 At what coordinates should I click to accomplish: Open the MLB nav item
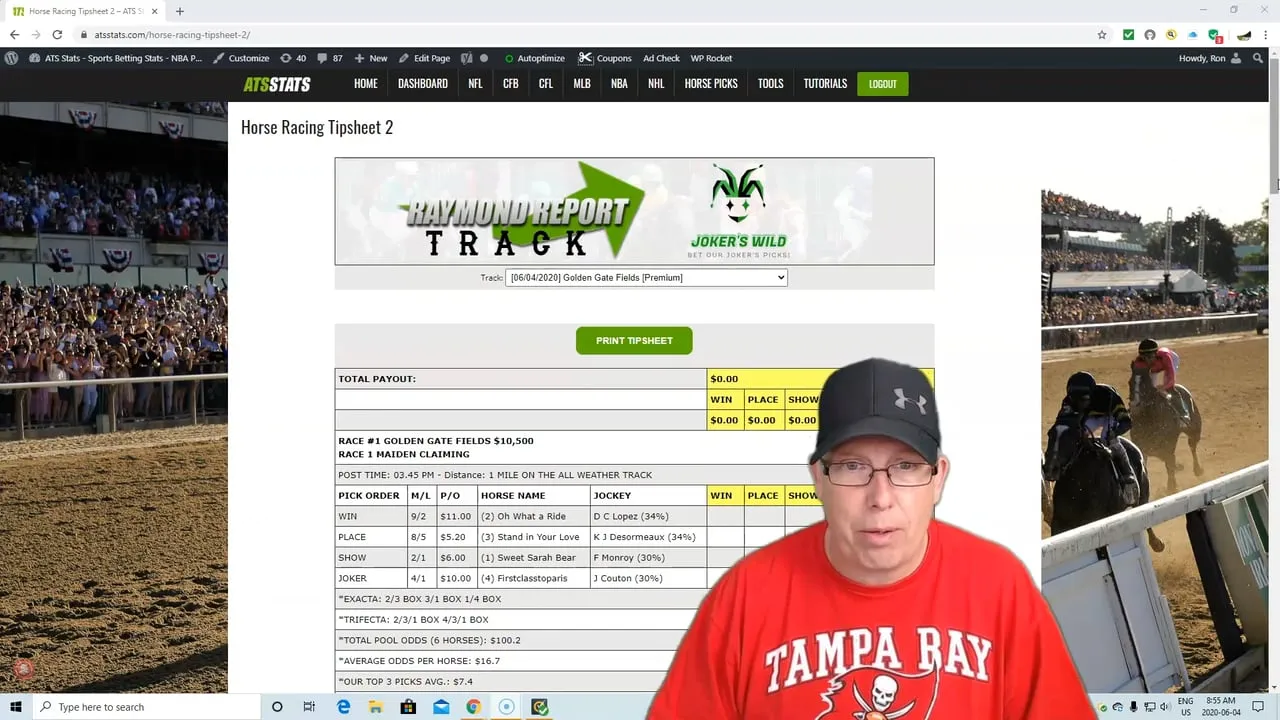click(582, 84)
